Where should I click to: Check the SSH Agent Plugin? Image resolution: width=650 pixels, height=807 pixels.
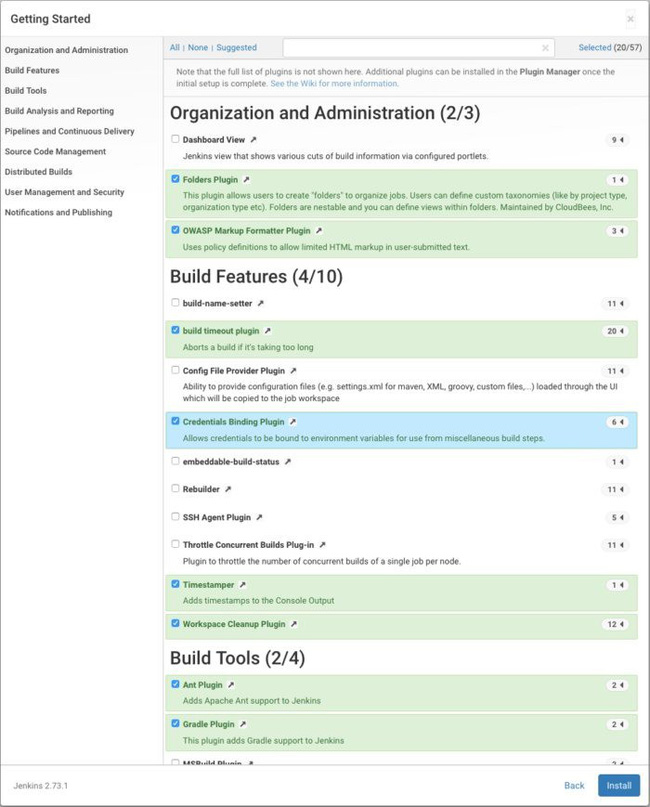point(175,517)
